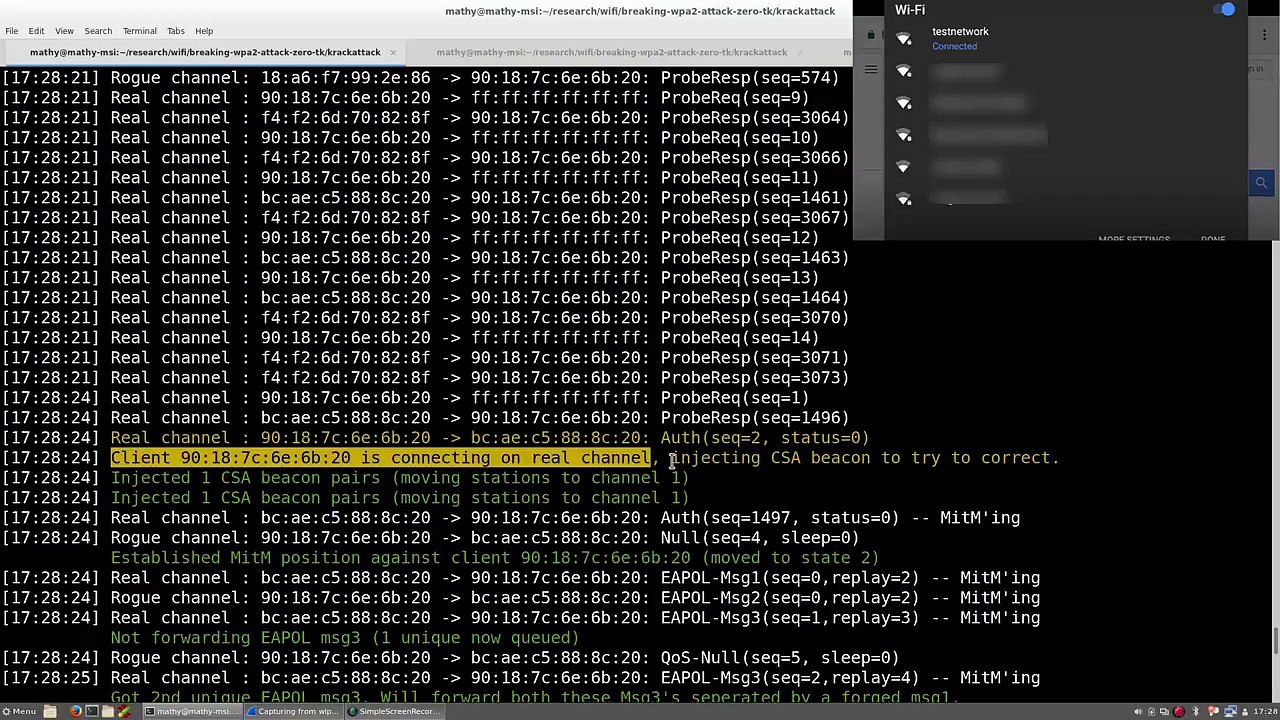
Task: Click 'injecting CSA beacon to try to correct.' text
Action: (x=865, y=458)
